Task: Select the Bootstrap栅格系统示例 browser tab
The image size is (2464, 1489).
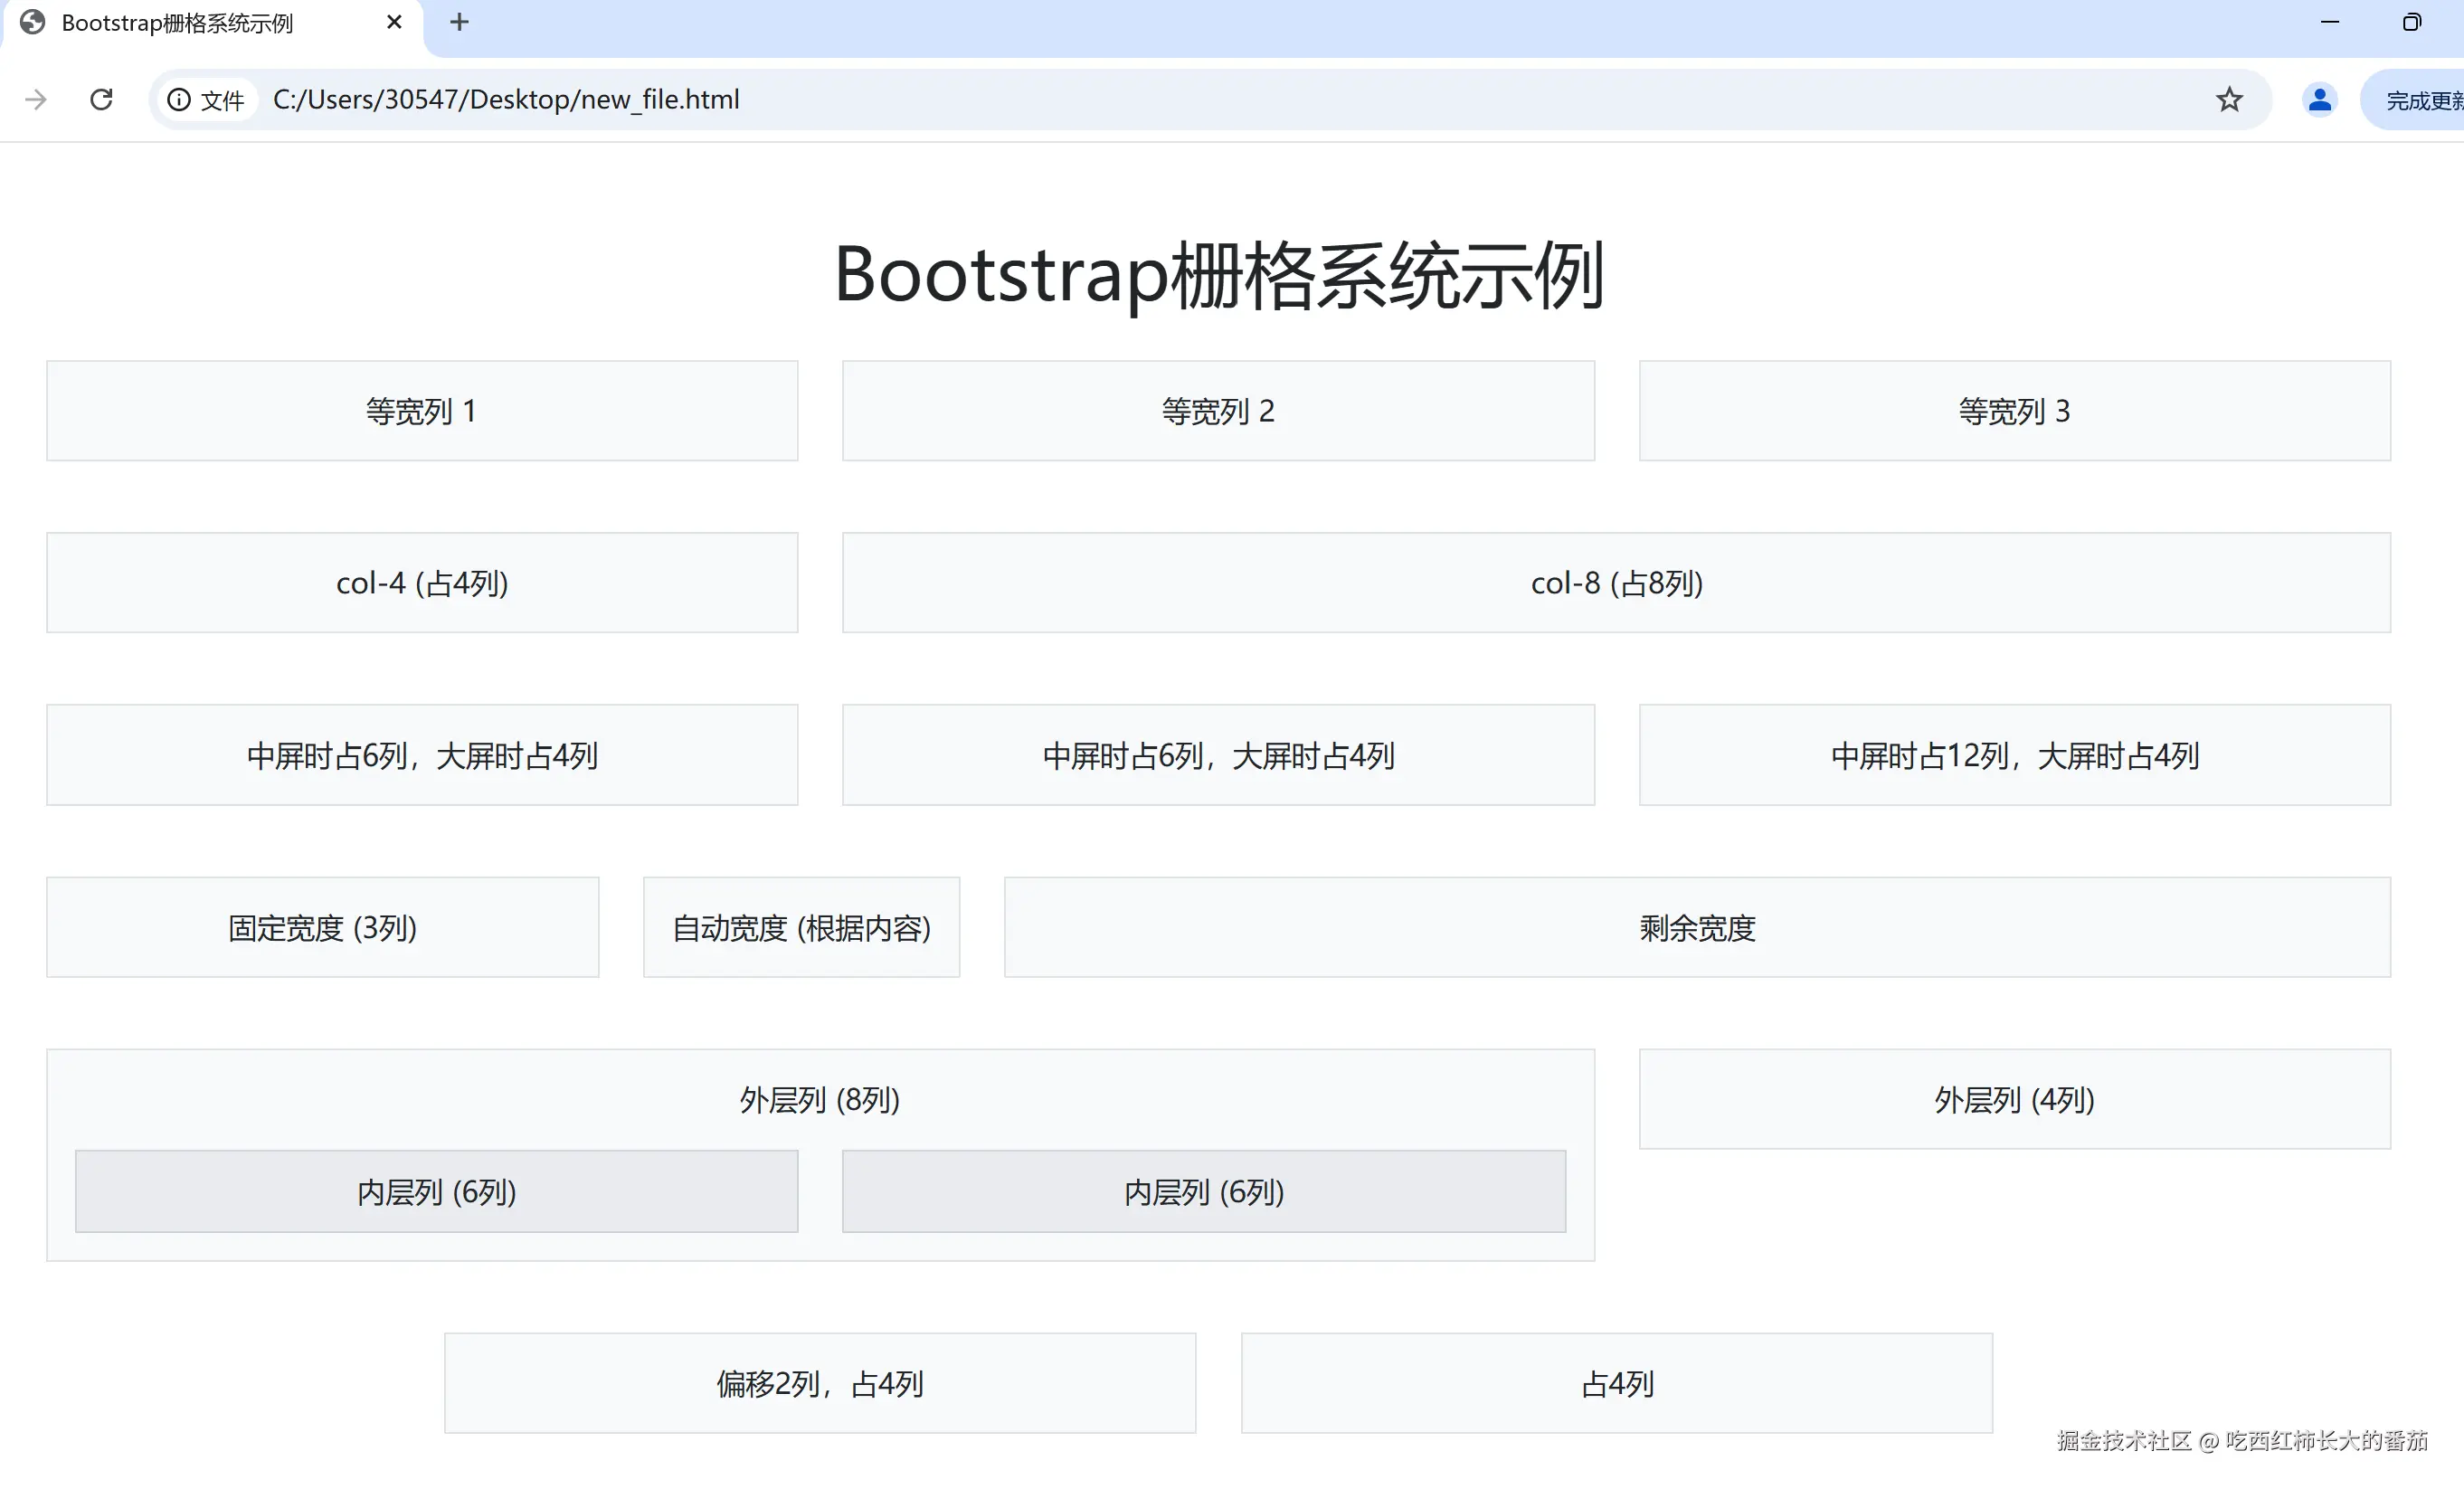Action: pos(212,23)
